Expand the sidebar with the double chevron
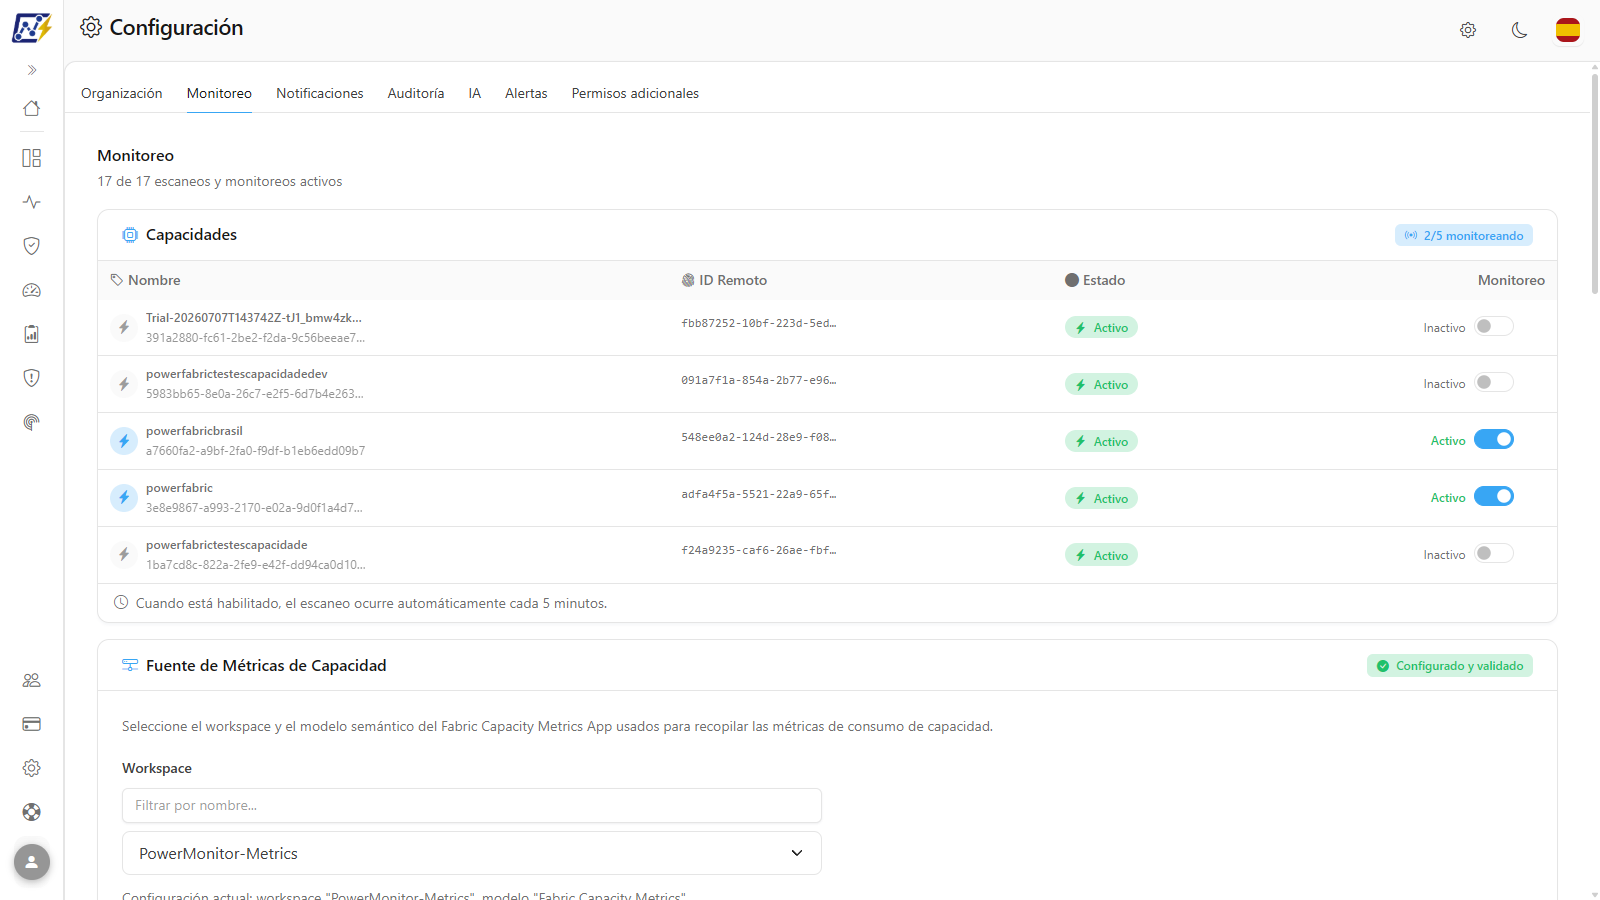The height and width of the screenshot is (900, 1600). tap(32, 70)
